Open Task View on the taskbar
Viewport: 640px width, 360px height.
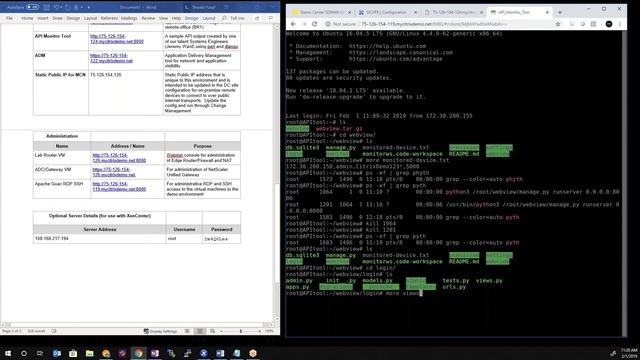40,353
